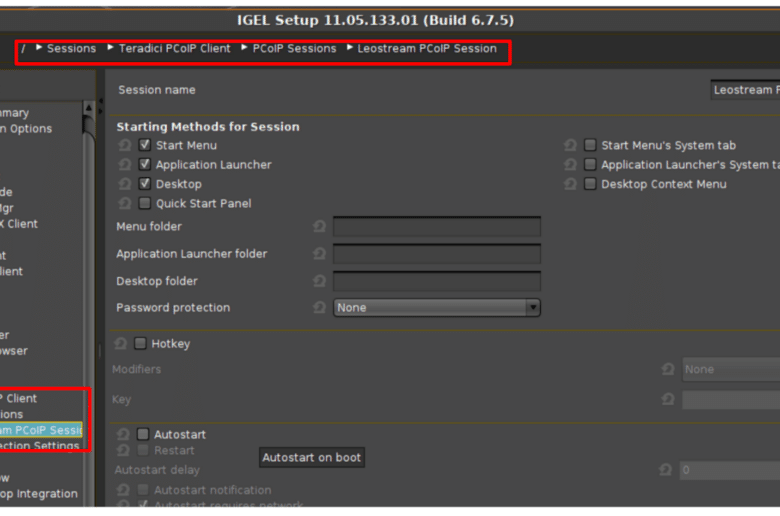Screen dimensions: 780x516
Task: Reset icon for Password protection dropdown
Action: click(x=319, y=308)
